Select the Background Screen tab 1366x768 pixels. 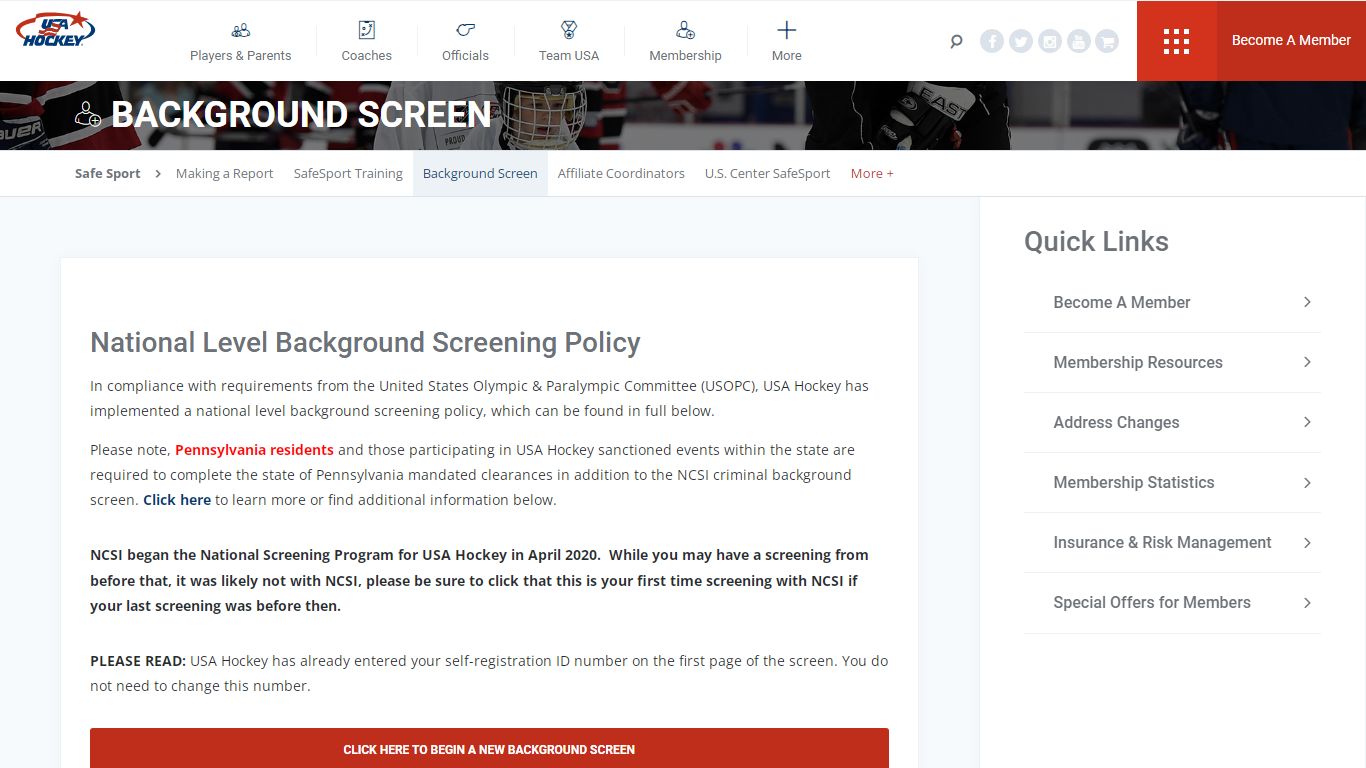480,174
